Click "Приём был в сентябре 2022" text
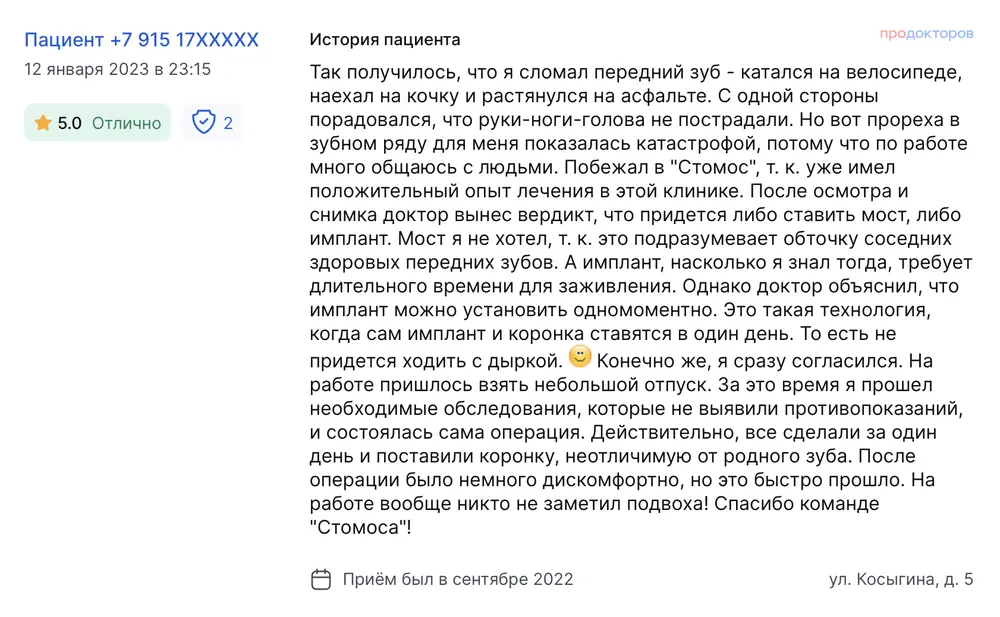 [458, 579]
